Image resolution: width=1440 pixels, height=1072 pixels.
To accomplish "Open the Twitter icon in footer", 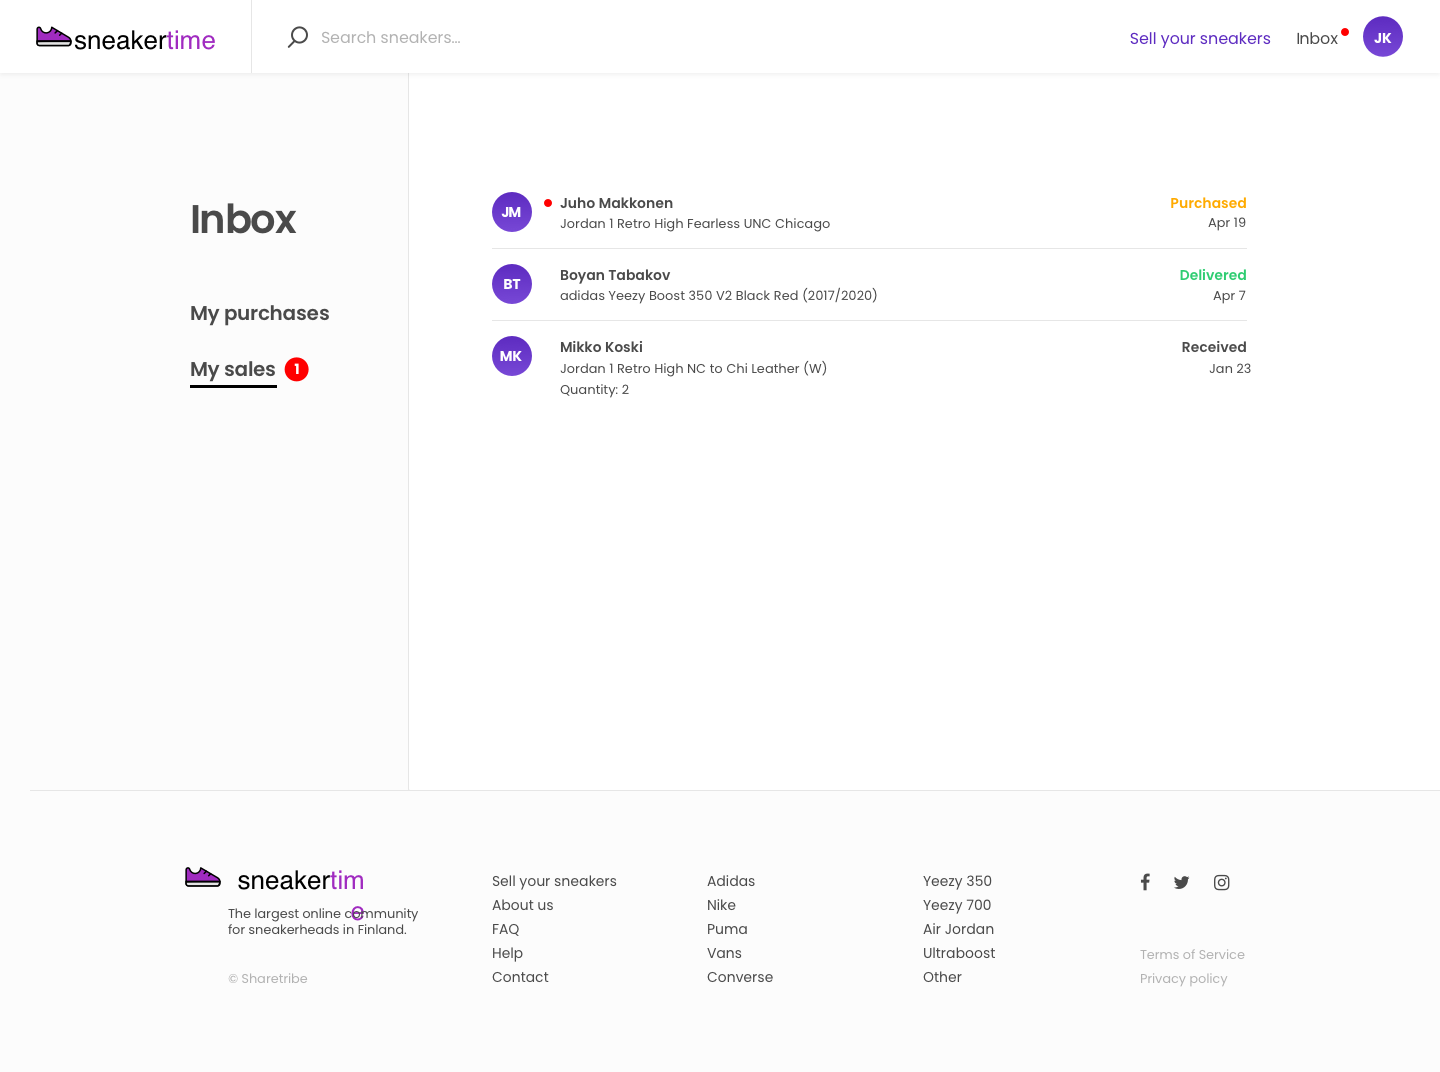I will [1181, 882].
